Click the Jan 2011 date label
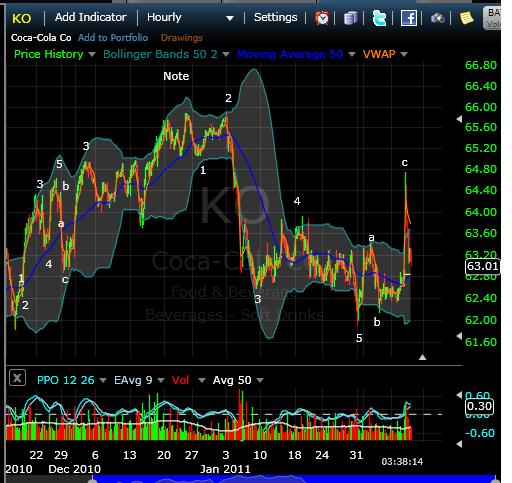This screenshot has width=512, height=483. pyautogui.click(x=225, y=469)
